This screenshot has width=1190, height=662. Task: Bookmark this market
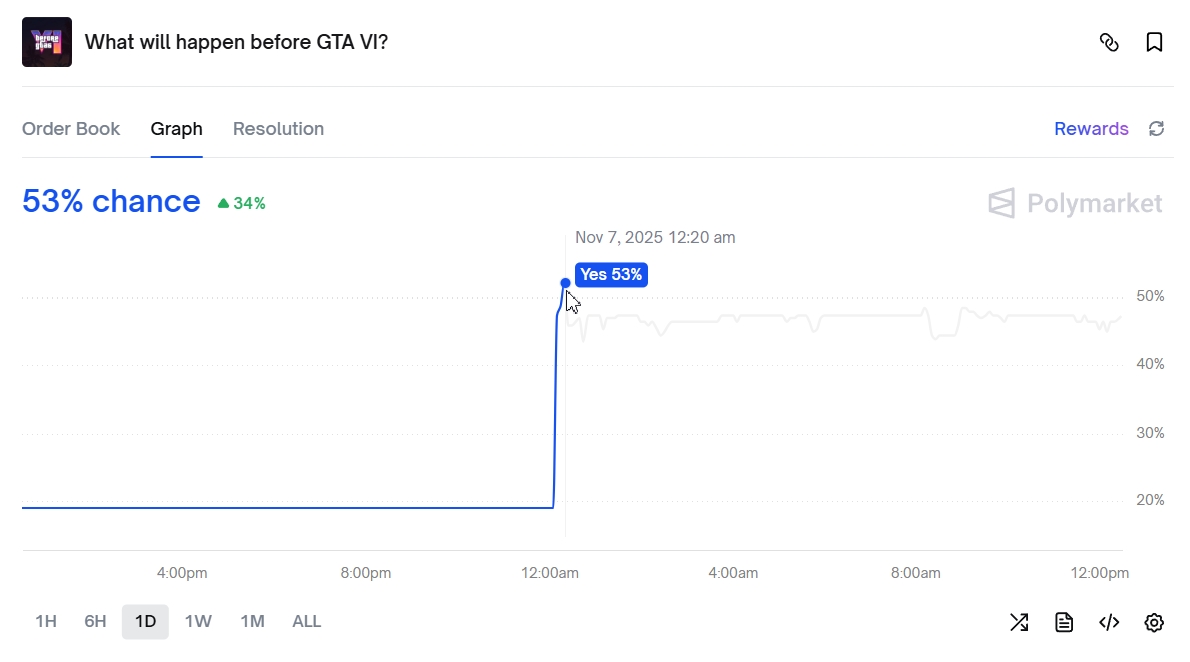point(1154,42)
